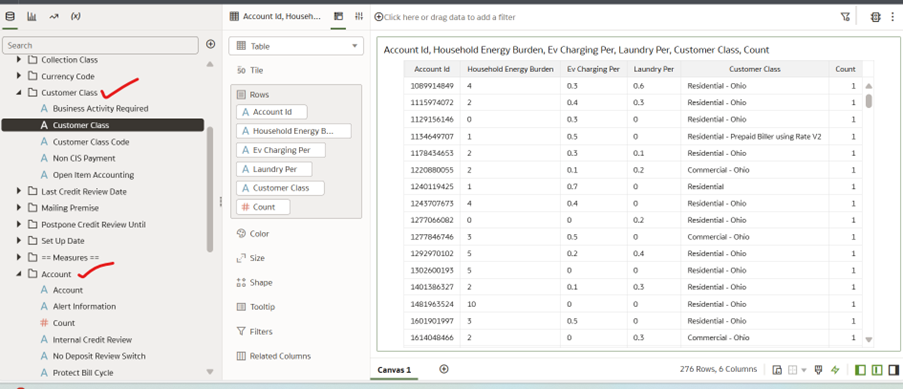
Task: Toggle the right properties panel visibility
Action: pyautogui.click(x=894, y=370)
